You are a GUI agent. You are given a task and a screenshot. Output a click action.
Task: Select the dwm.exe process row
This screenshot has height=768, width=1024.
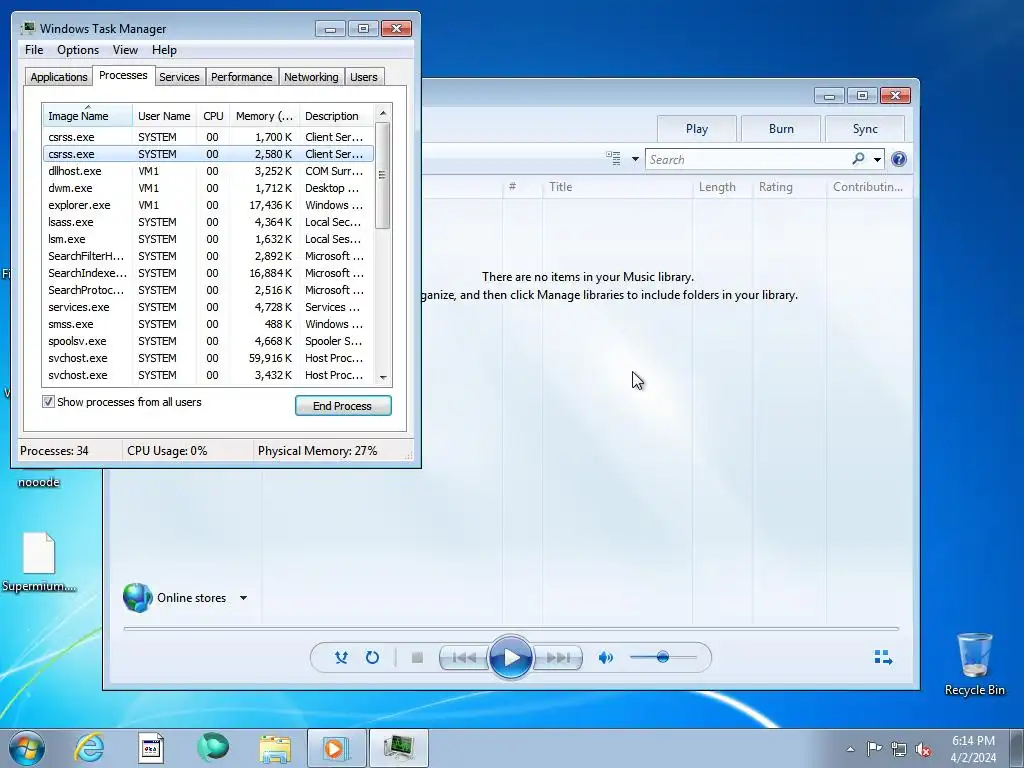(x=208, y=188)
